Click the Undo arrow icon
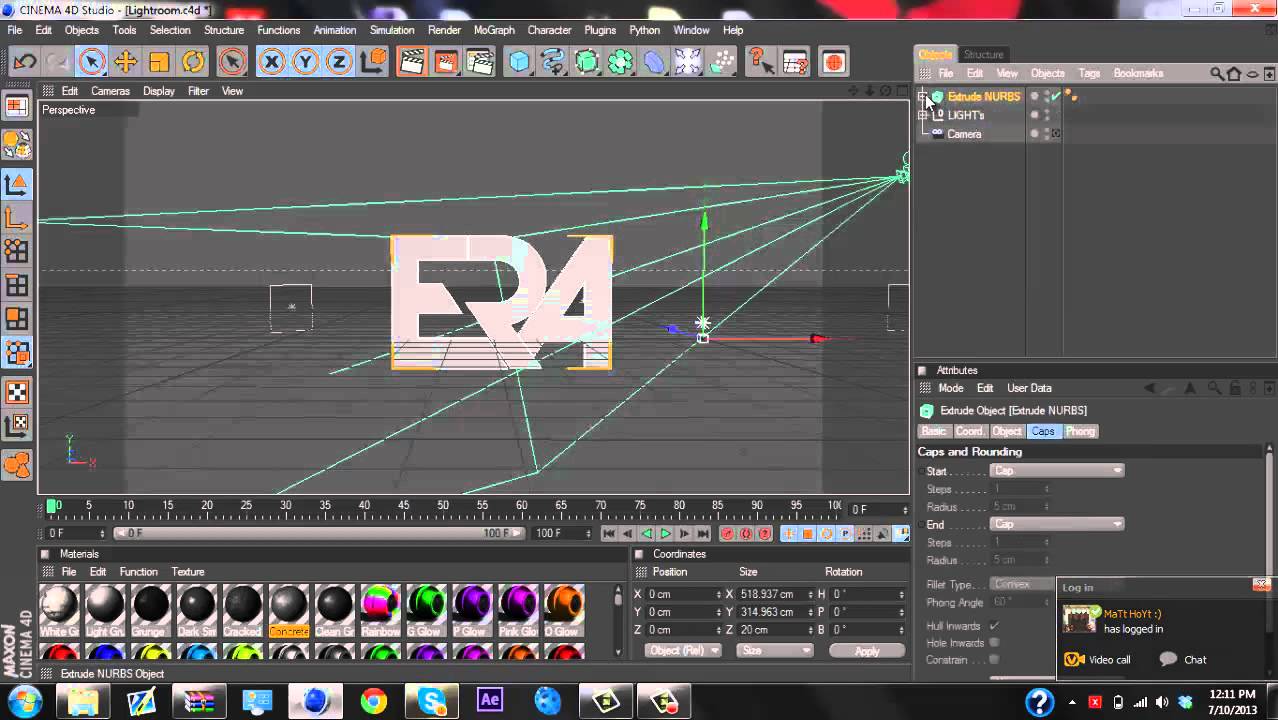The width and height of the screenshot is (1278, 720). point(24,62)
